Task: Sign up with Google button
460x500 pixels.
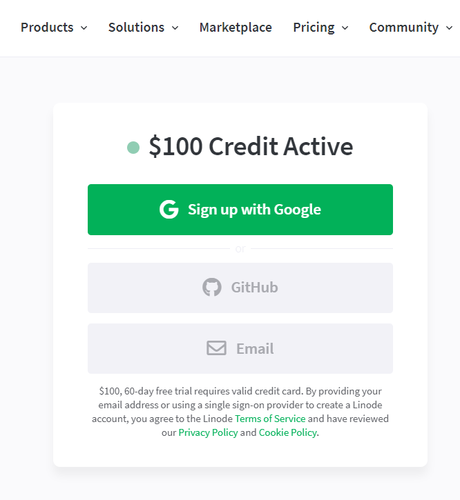Action: point(240,209)
